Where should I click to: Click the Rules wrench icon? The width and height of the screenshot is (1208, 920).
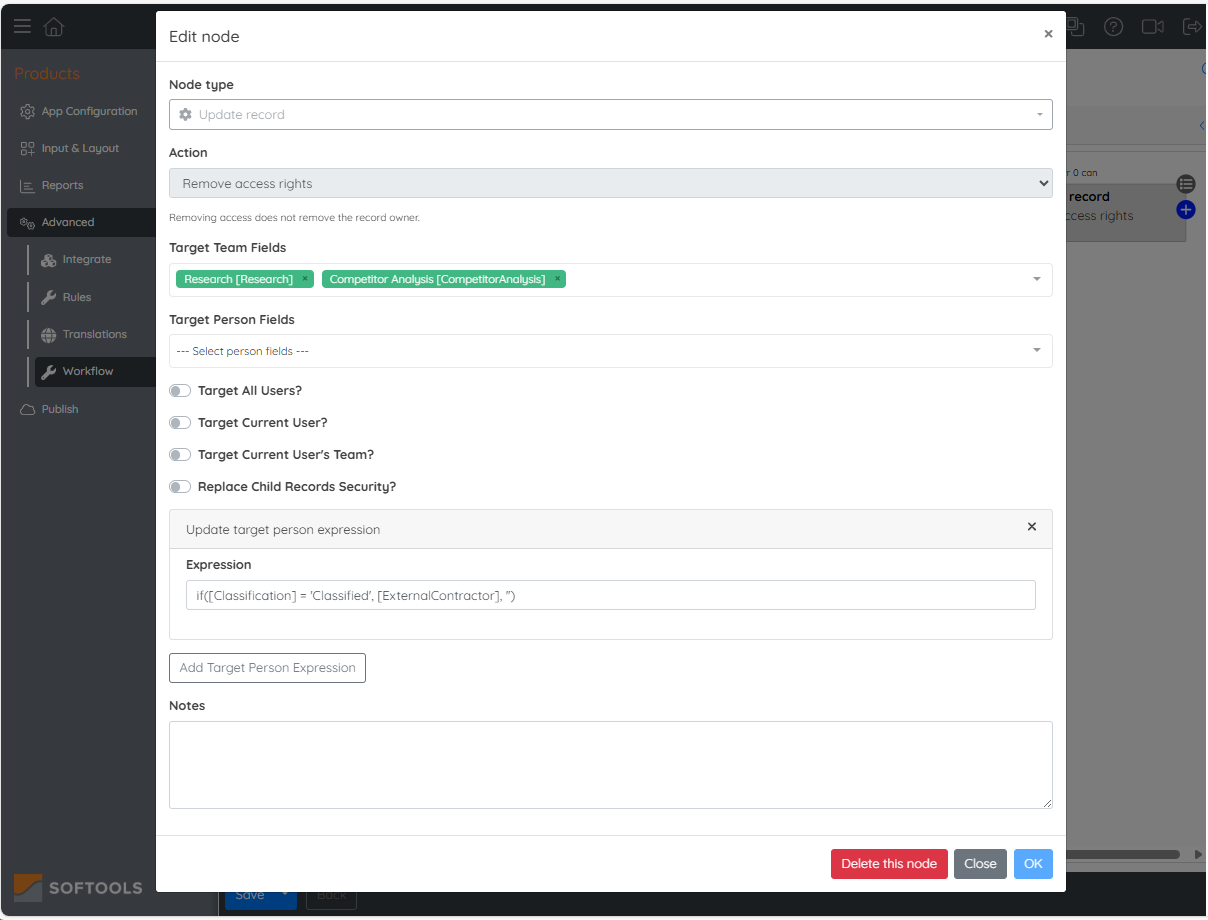[x=48, y=297]
